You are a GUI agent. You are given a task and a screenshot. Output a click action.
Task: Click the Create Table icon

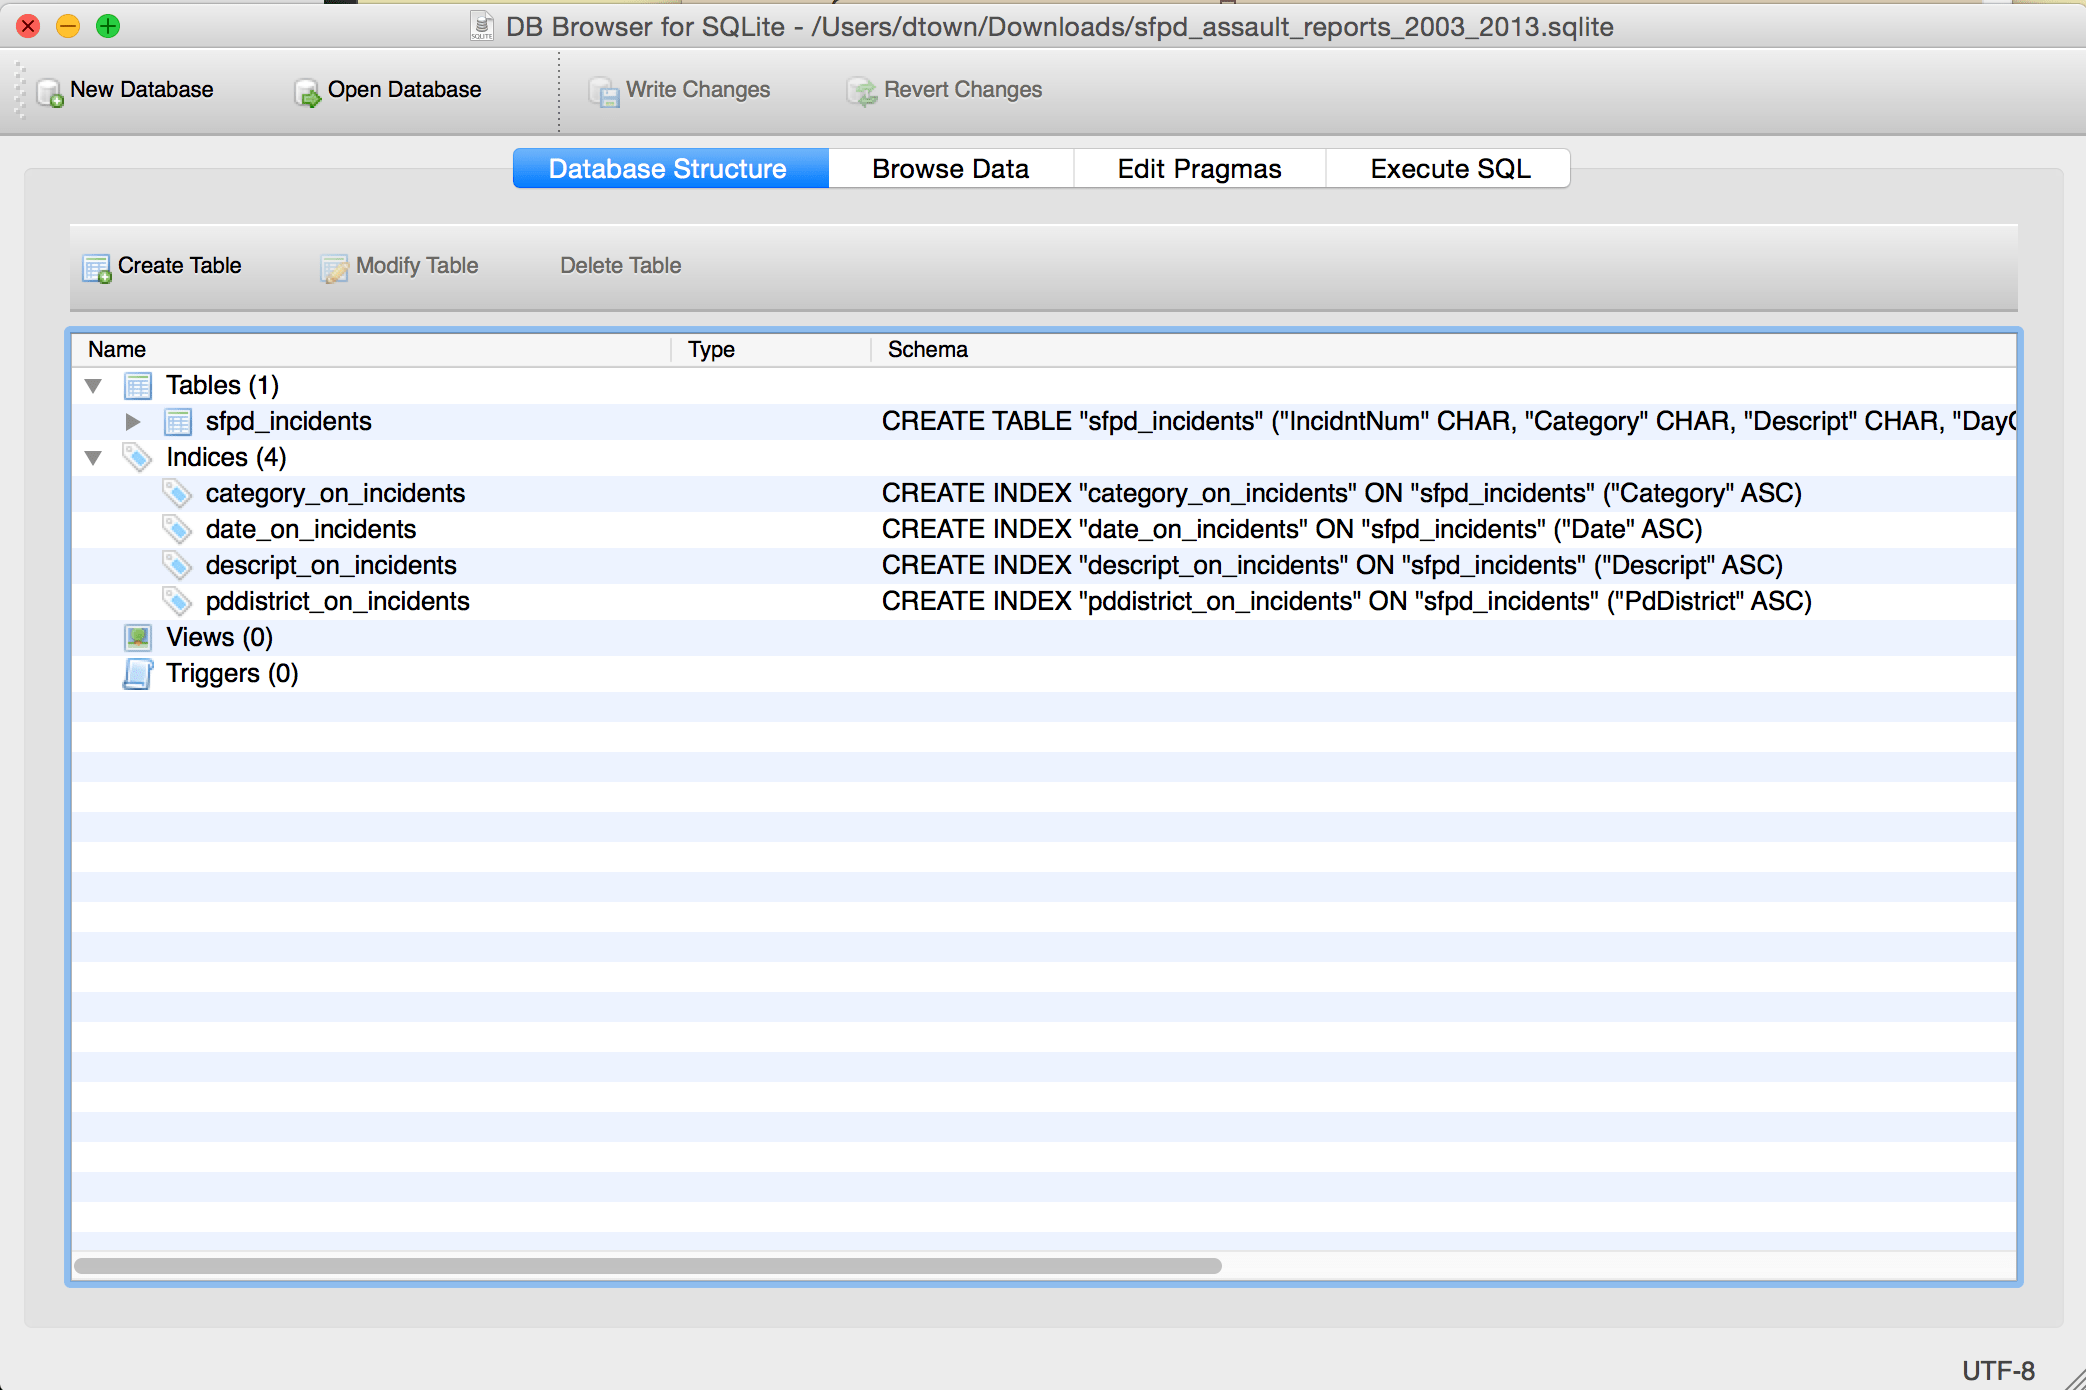point(97,267)
